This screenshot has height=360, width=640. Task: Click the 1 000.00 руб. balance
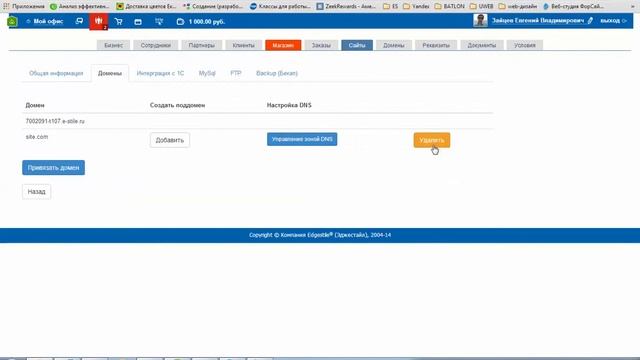point(207,22)
